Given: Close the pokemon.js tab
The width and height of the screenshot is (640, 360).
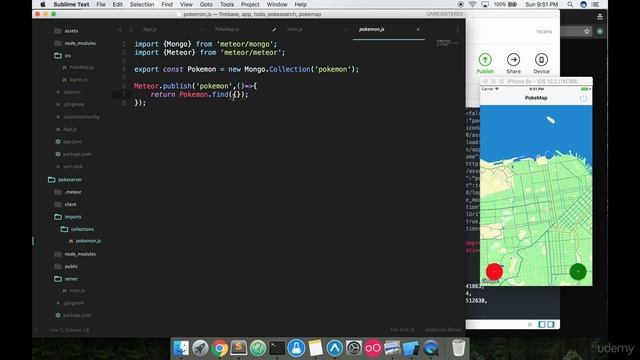Looking at the screenshot, I should point(418,29).
